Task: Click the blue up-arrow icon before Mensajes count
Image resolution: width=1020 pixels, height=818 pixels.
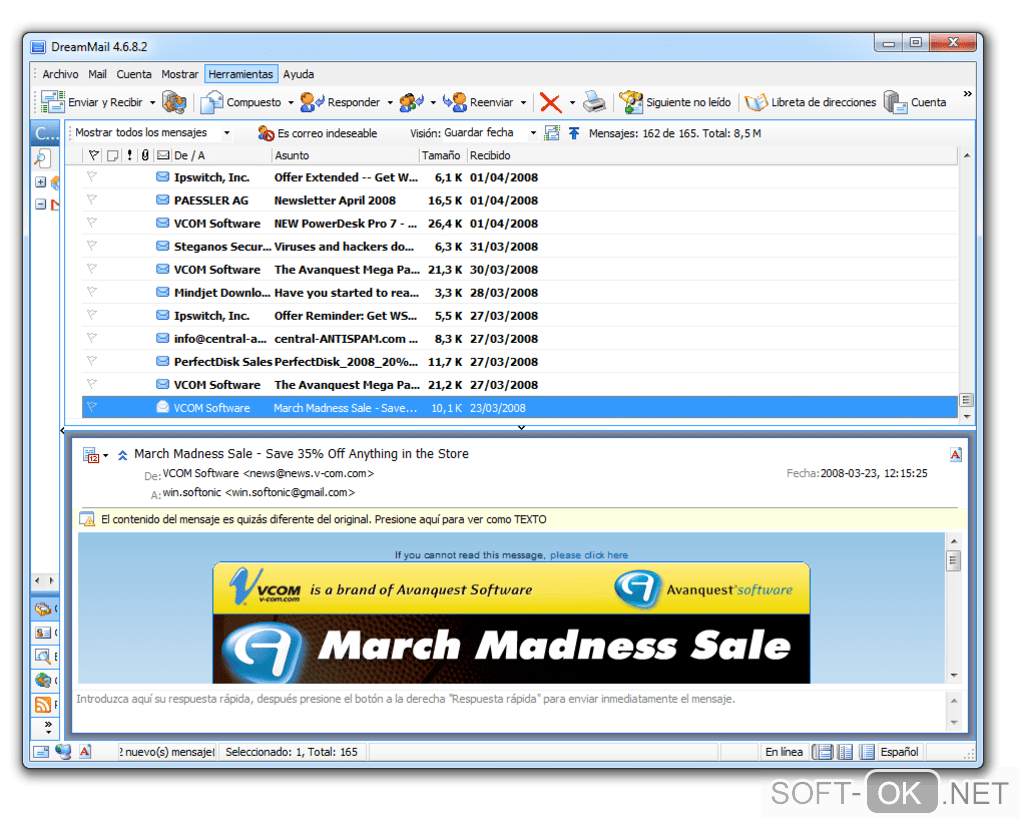Action: (574, 133)
